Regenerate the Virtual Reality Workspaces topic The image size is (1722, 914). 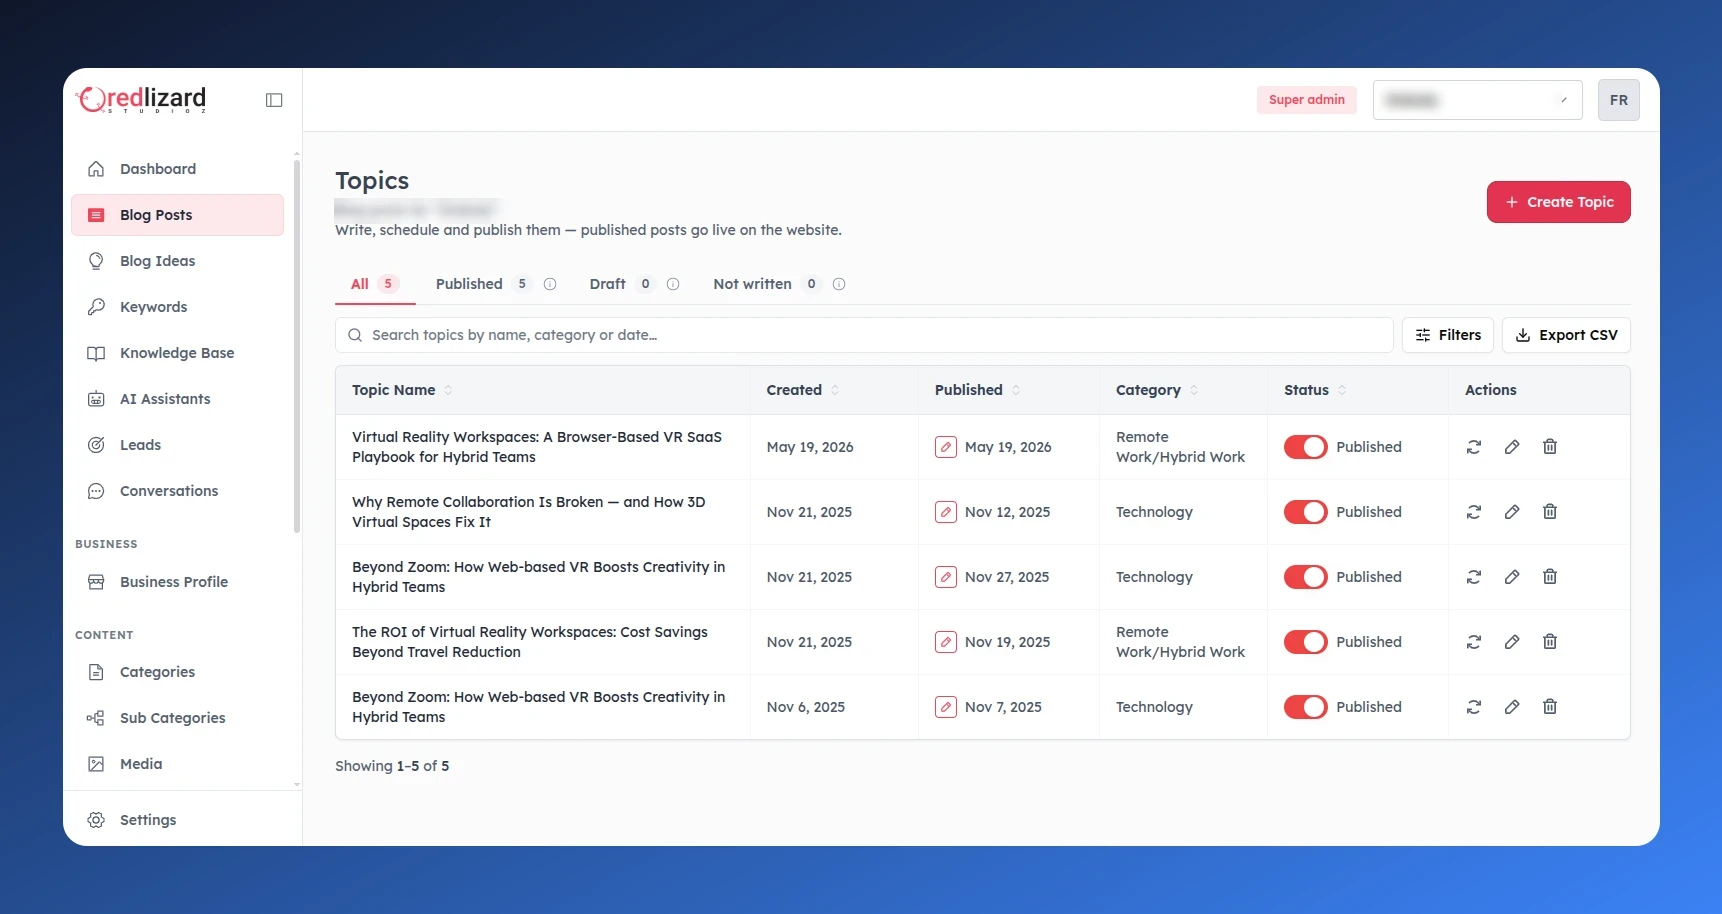point(1474,447)
